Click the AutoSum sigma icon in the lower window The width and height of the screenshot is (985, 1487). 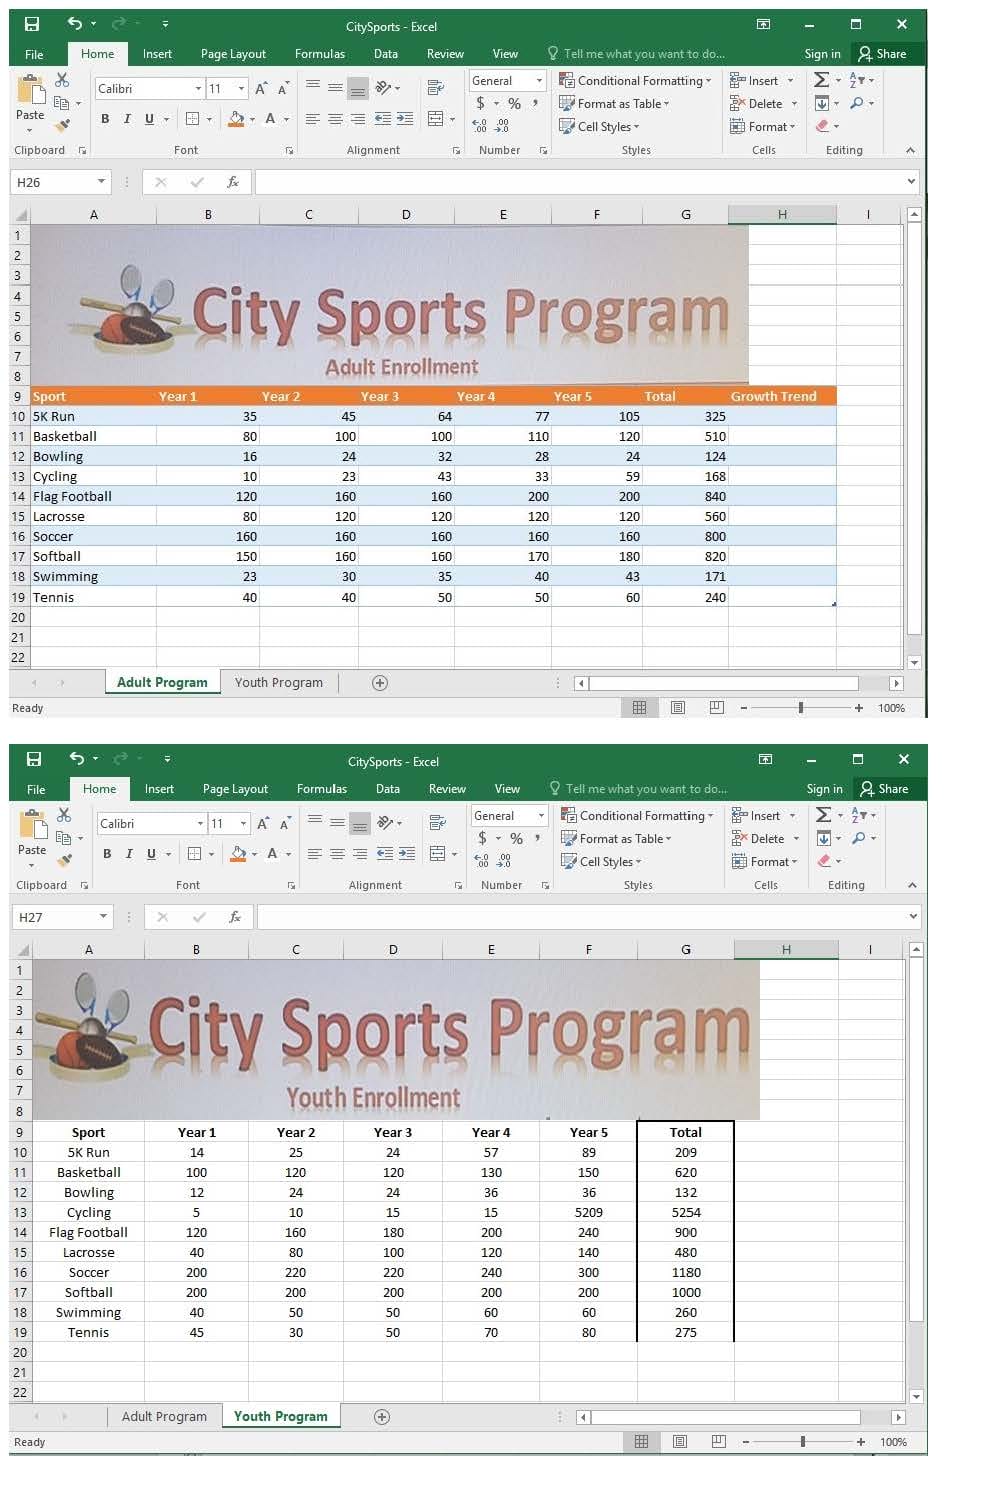pyautogui.click(x=823, y=815)
